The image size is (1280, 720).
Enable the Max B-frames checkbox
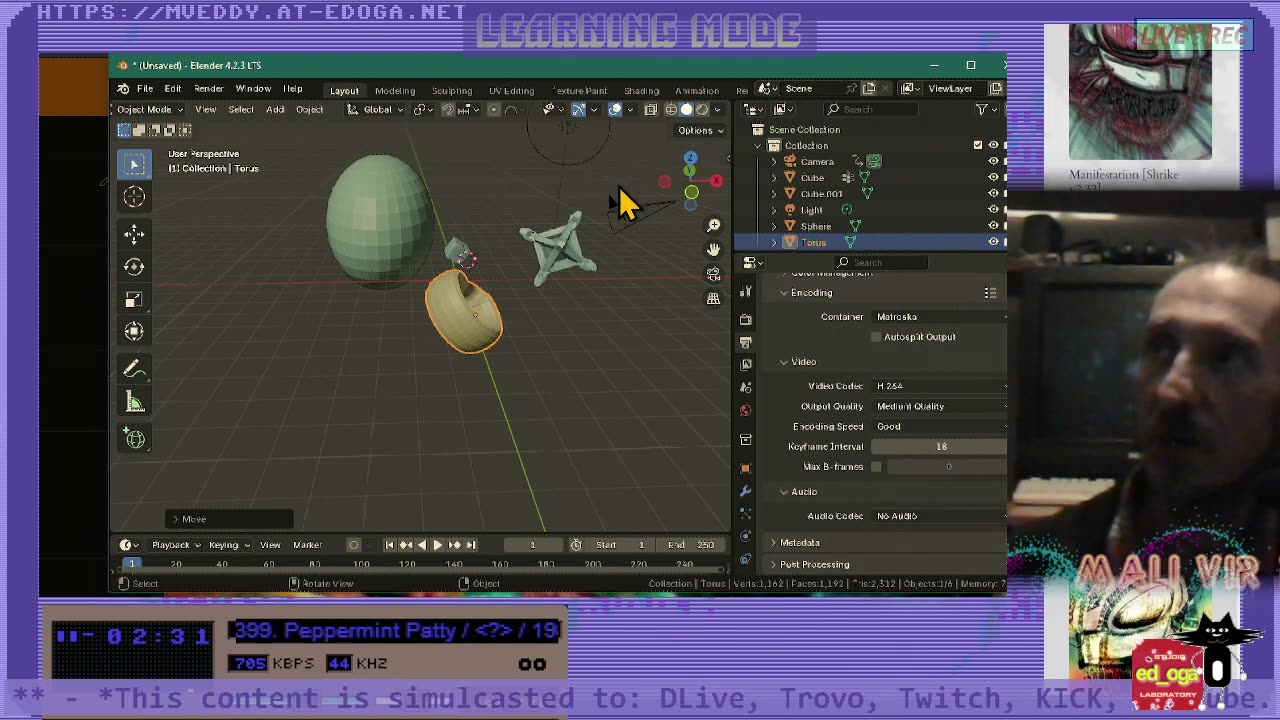876,467
